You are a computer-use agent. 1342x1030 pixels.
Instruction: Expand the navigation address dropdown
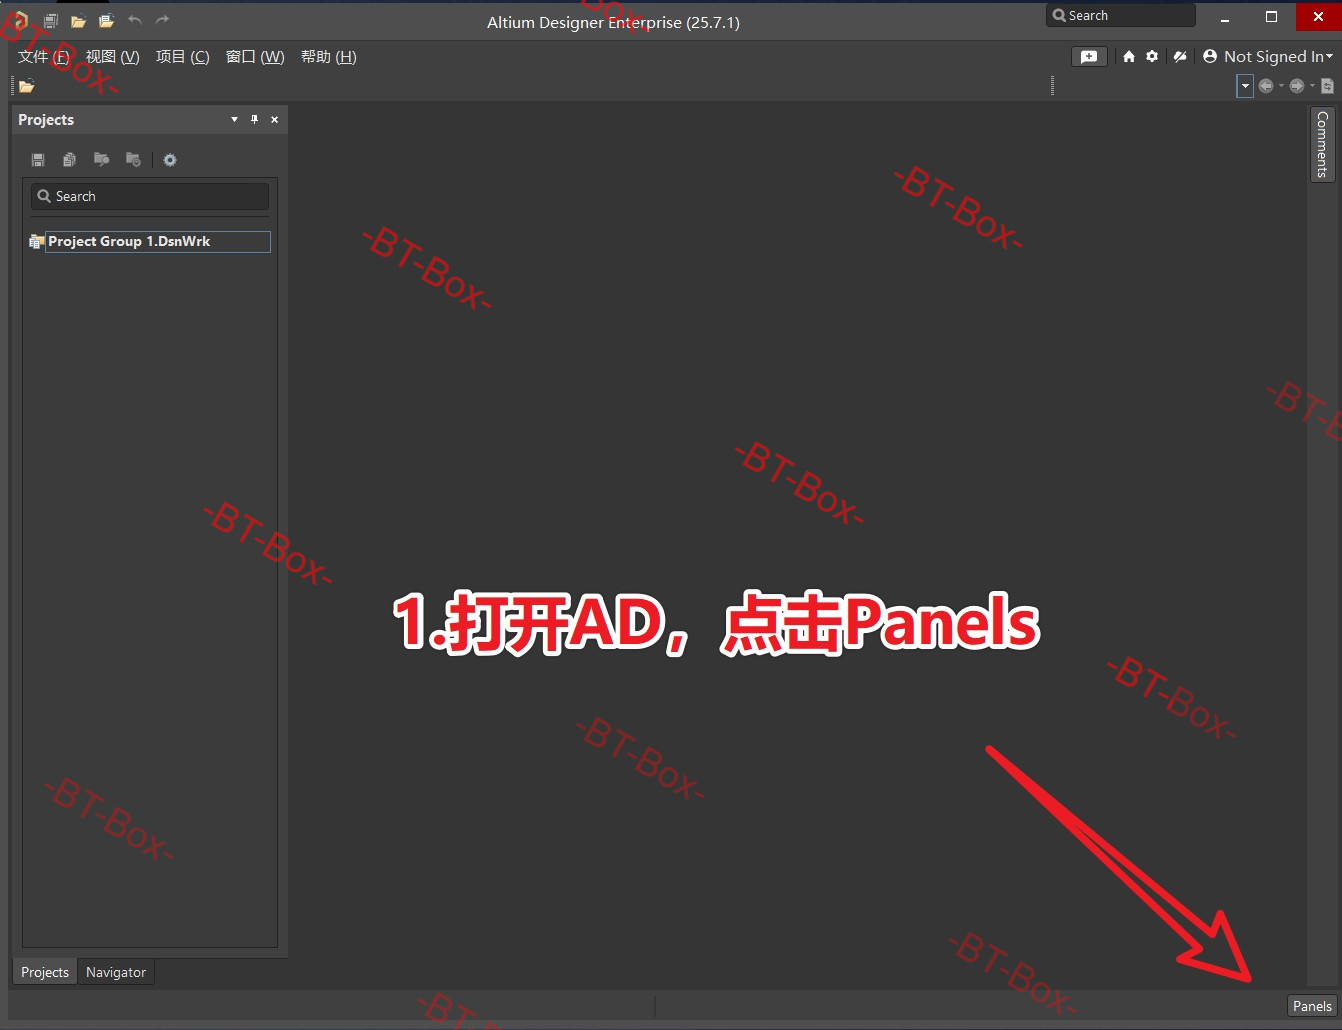click(1245, 86)
